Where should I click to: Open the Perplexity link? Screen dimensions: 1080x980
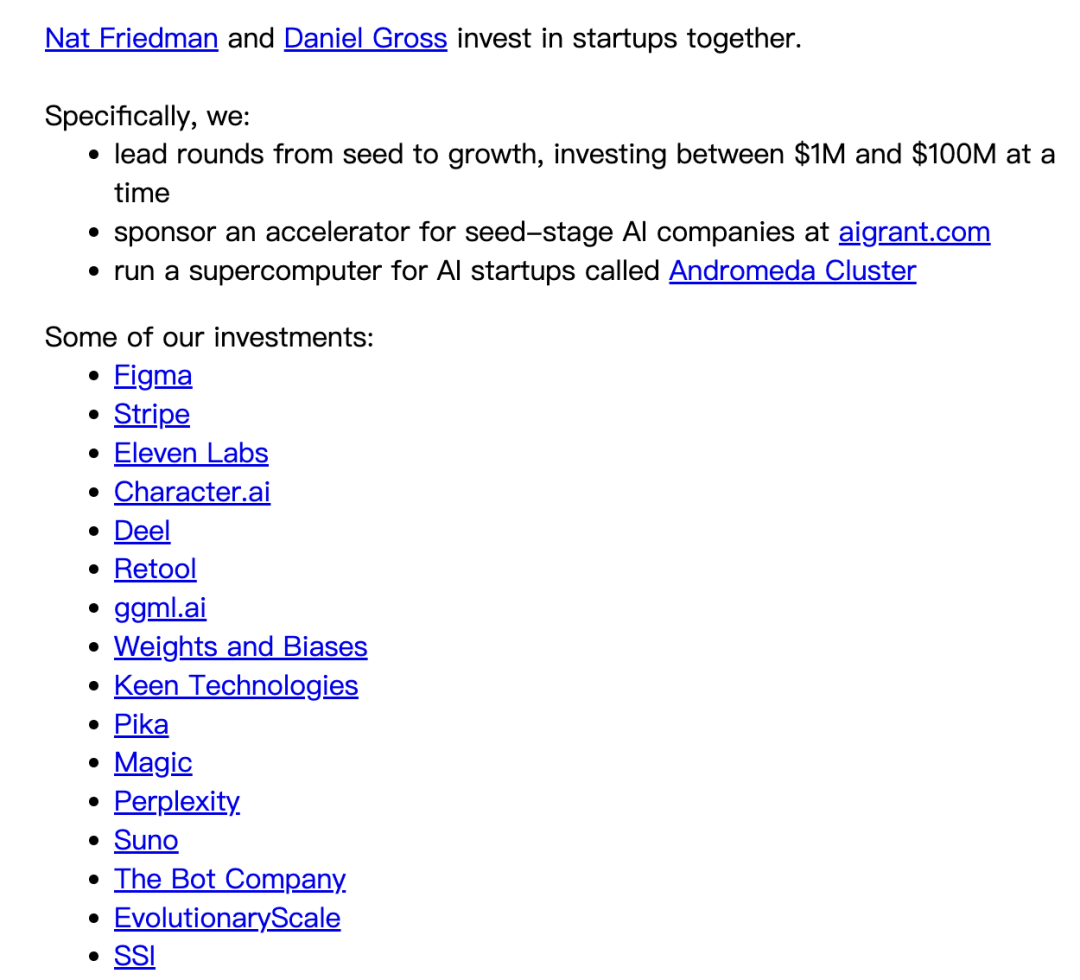177,802
